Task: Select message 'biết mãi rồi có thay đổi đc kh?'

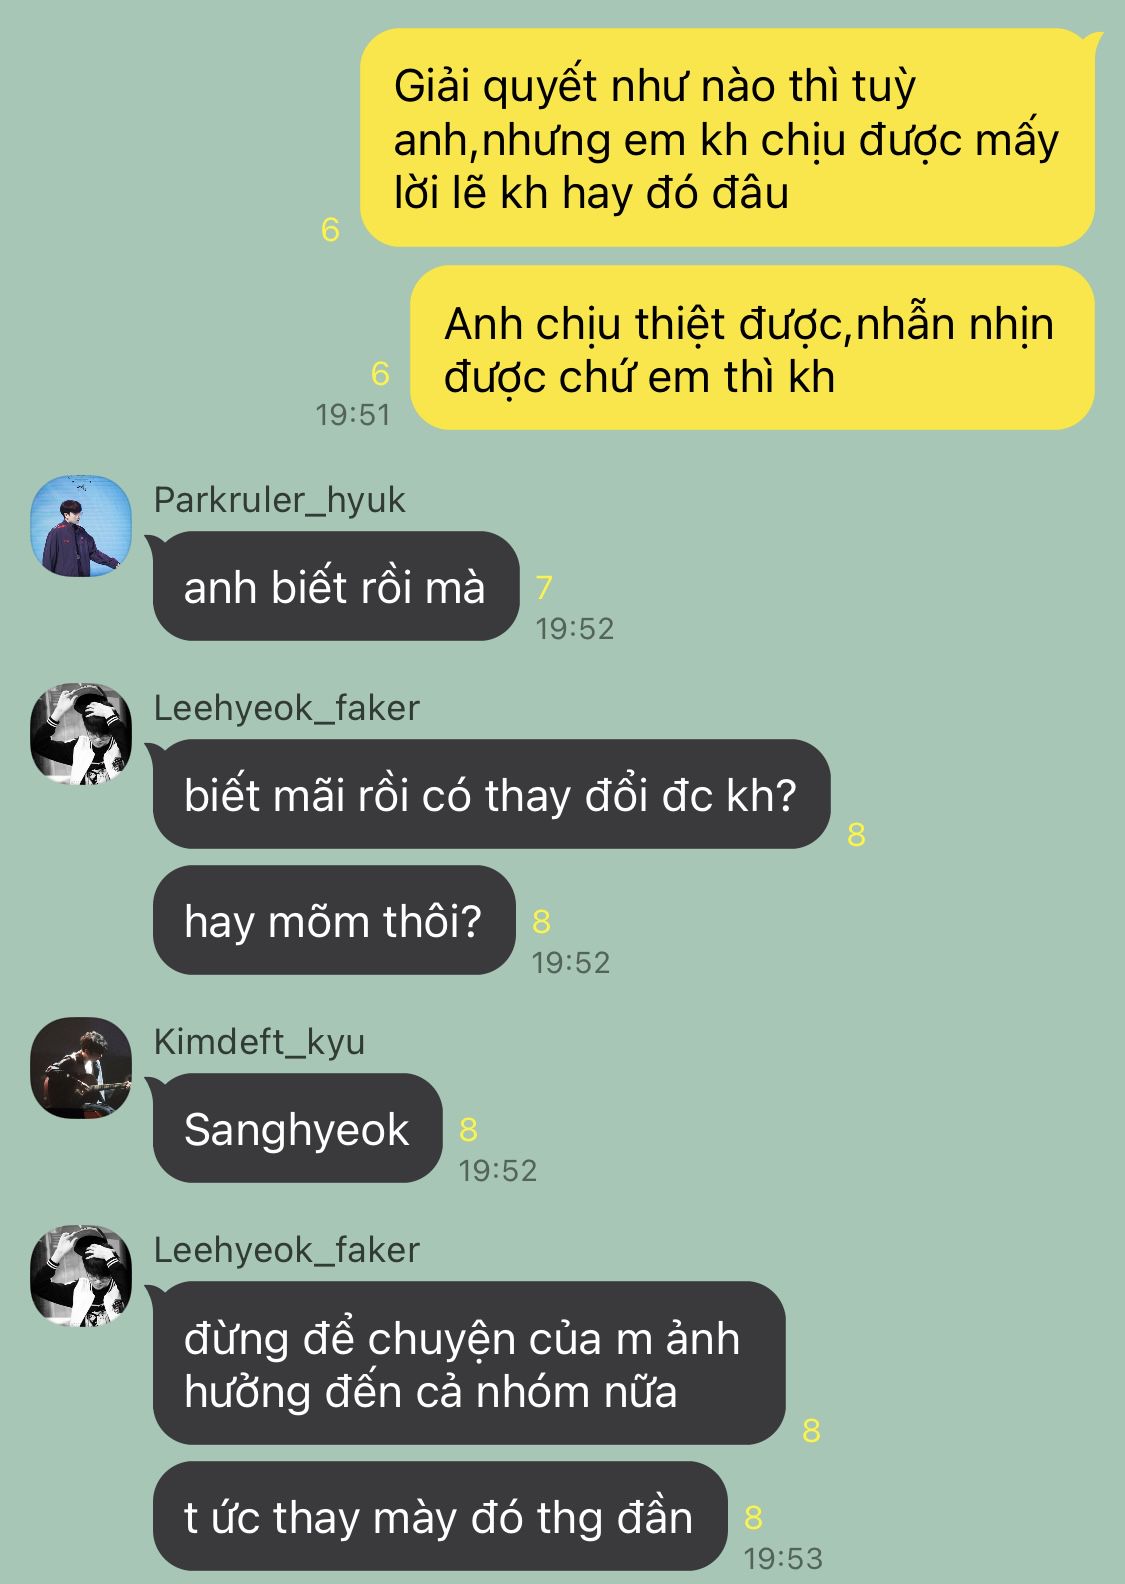Action: [x=491, y=795]
